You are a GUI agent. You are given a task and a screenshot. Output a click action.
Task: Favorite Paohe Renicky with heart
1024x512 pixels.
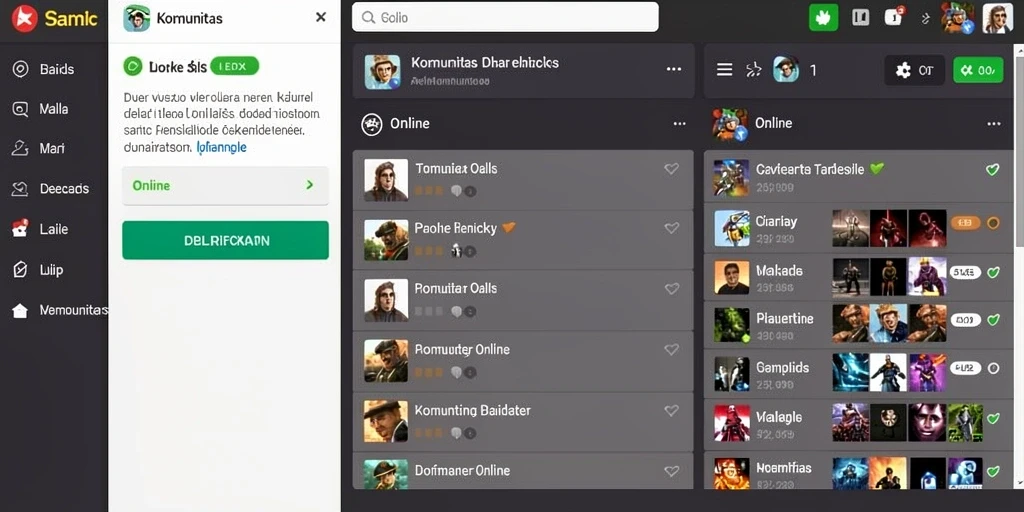click(671, 228)
